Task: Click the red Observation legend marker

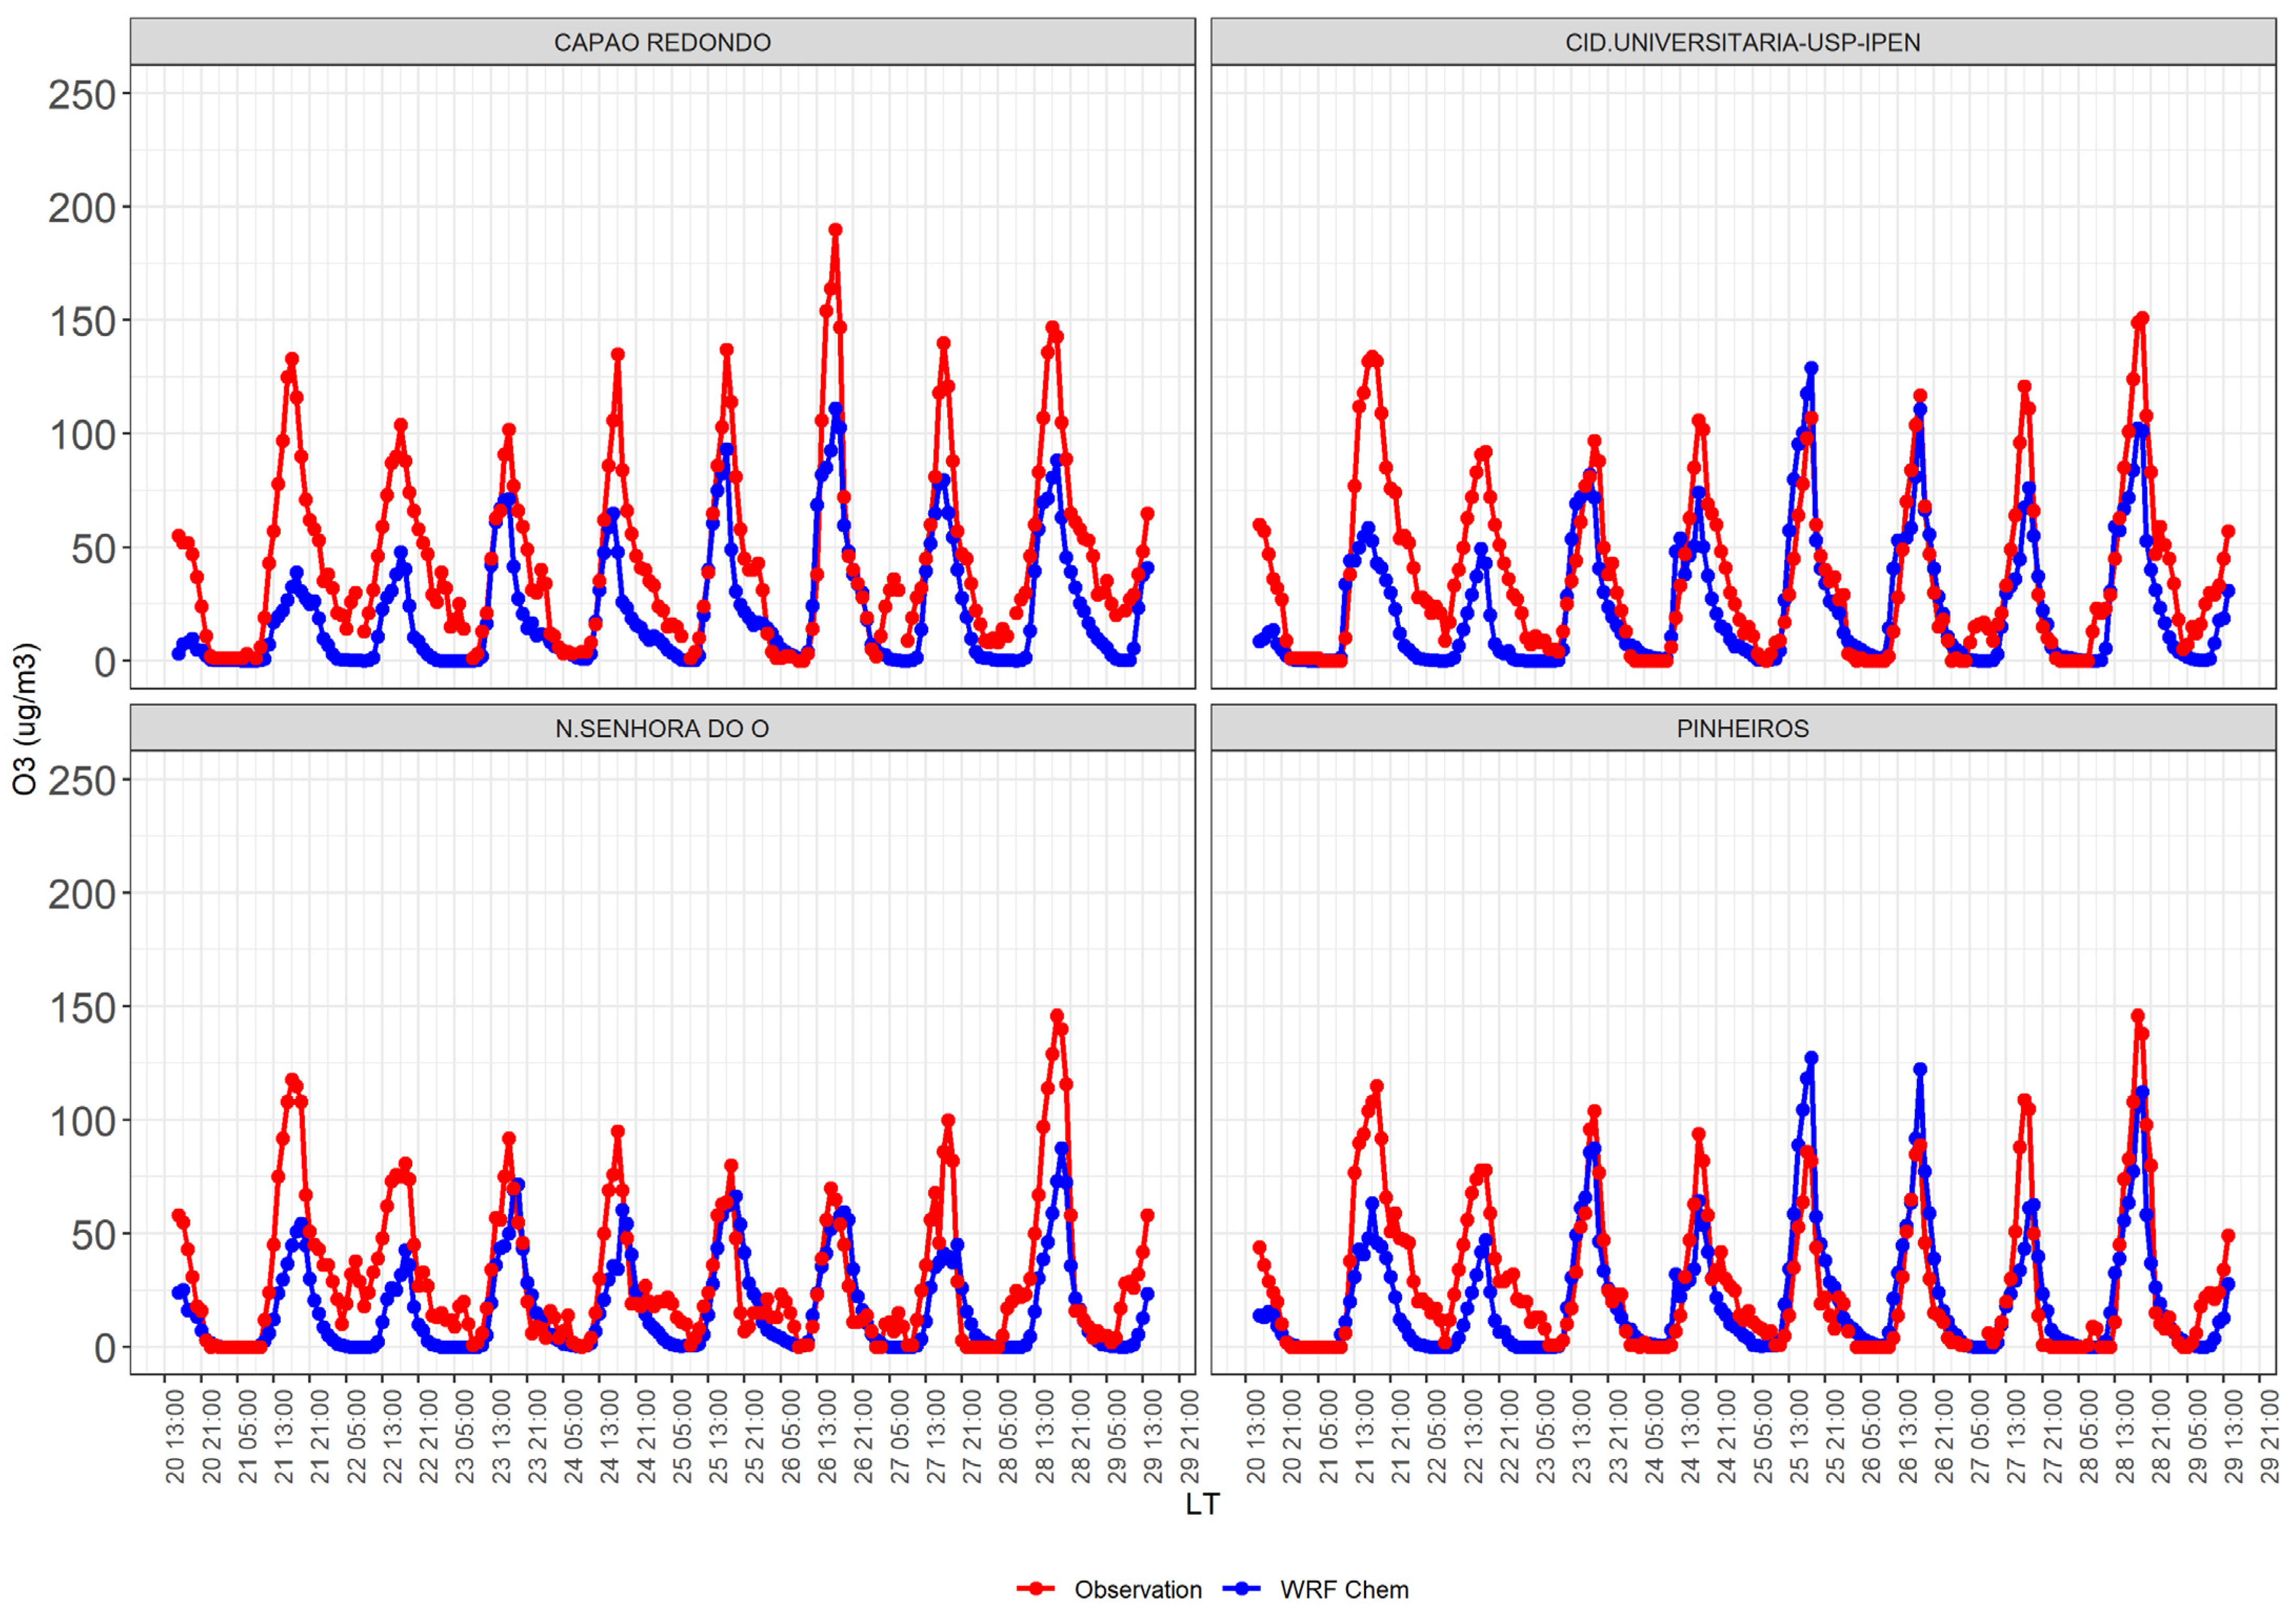Action: tap(1036, 1589)
